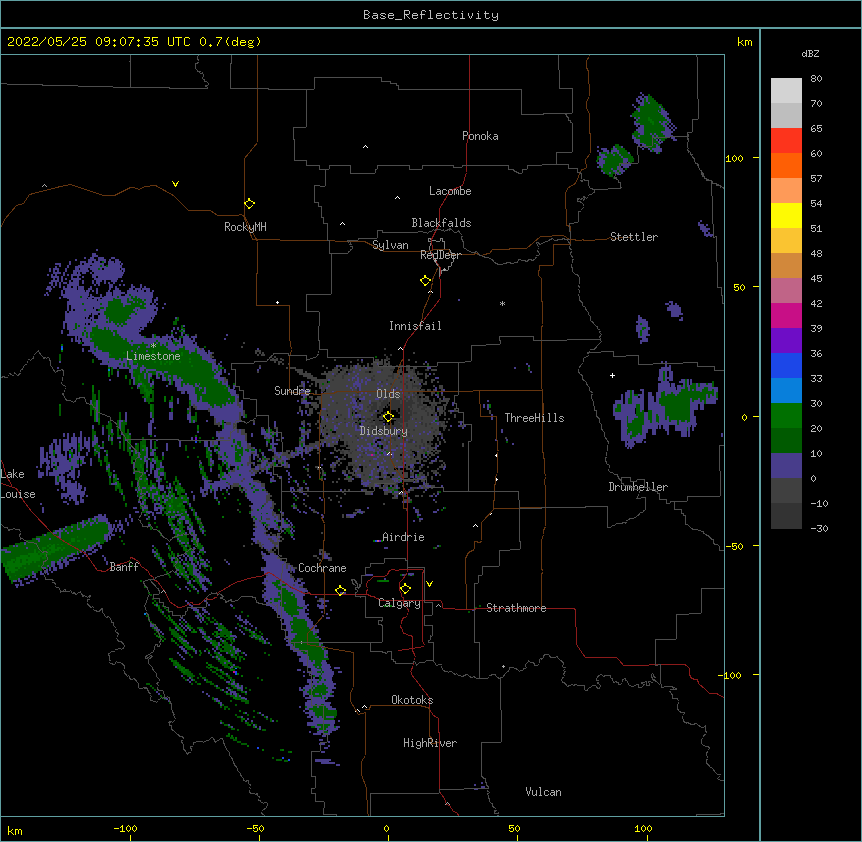862x842 pixels.
Task: Pick the slate-purple 10 dBZ legend swatch
Action: click(786, 466)
